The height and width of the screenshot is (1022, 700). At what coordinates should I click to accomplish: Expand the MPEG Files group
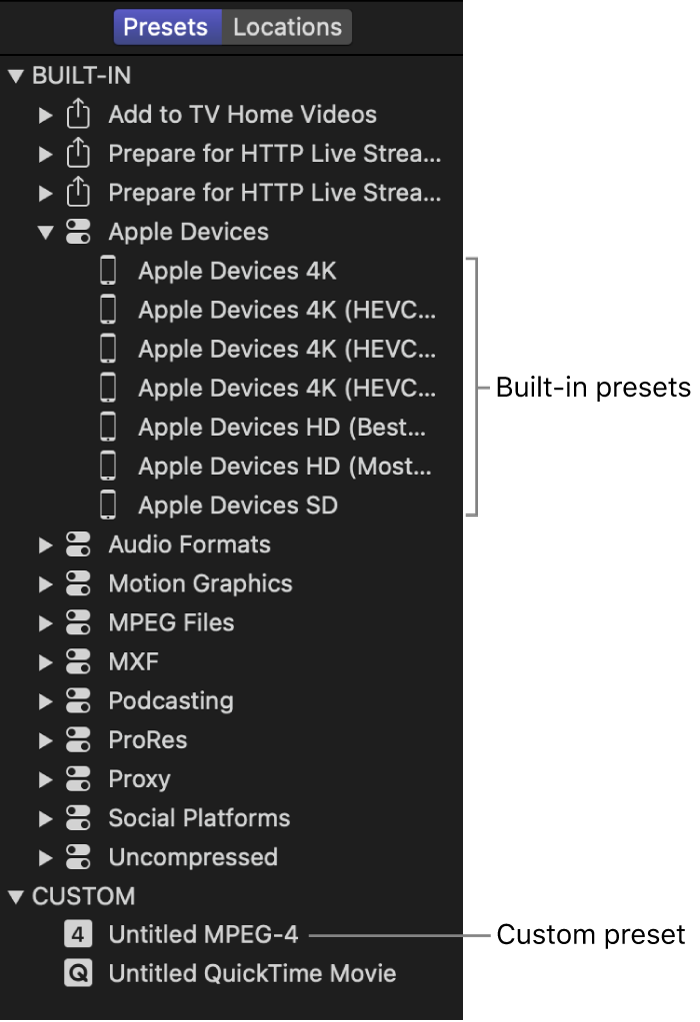click(x=45, y=622)
